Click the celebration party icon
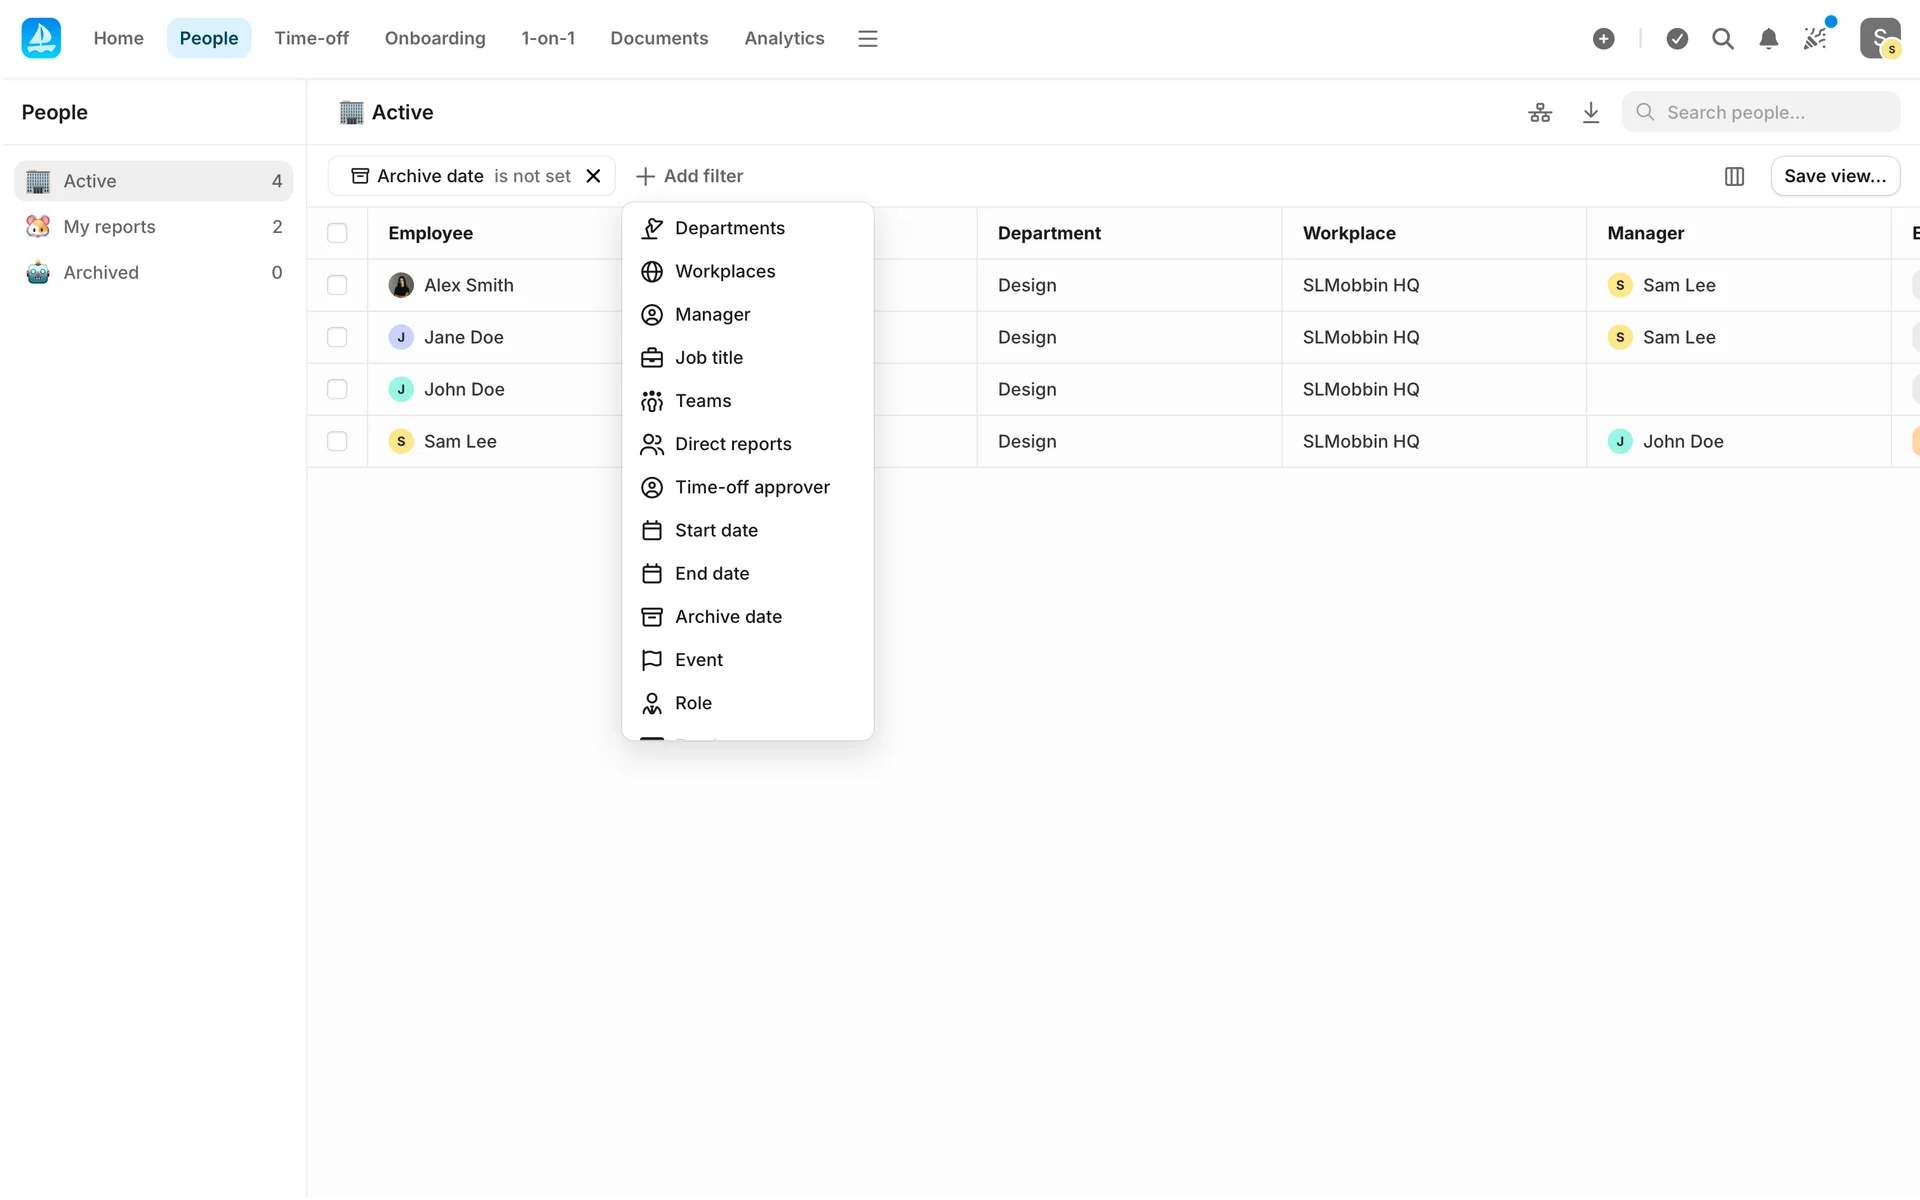1920x1200 pixels. [1815, 39]
